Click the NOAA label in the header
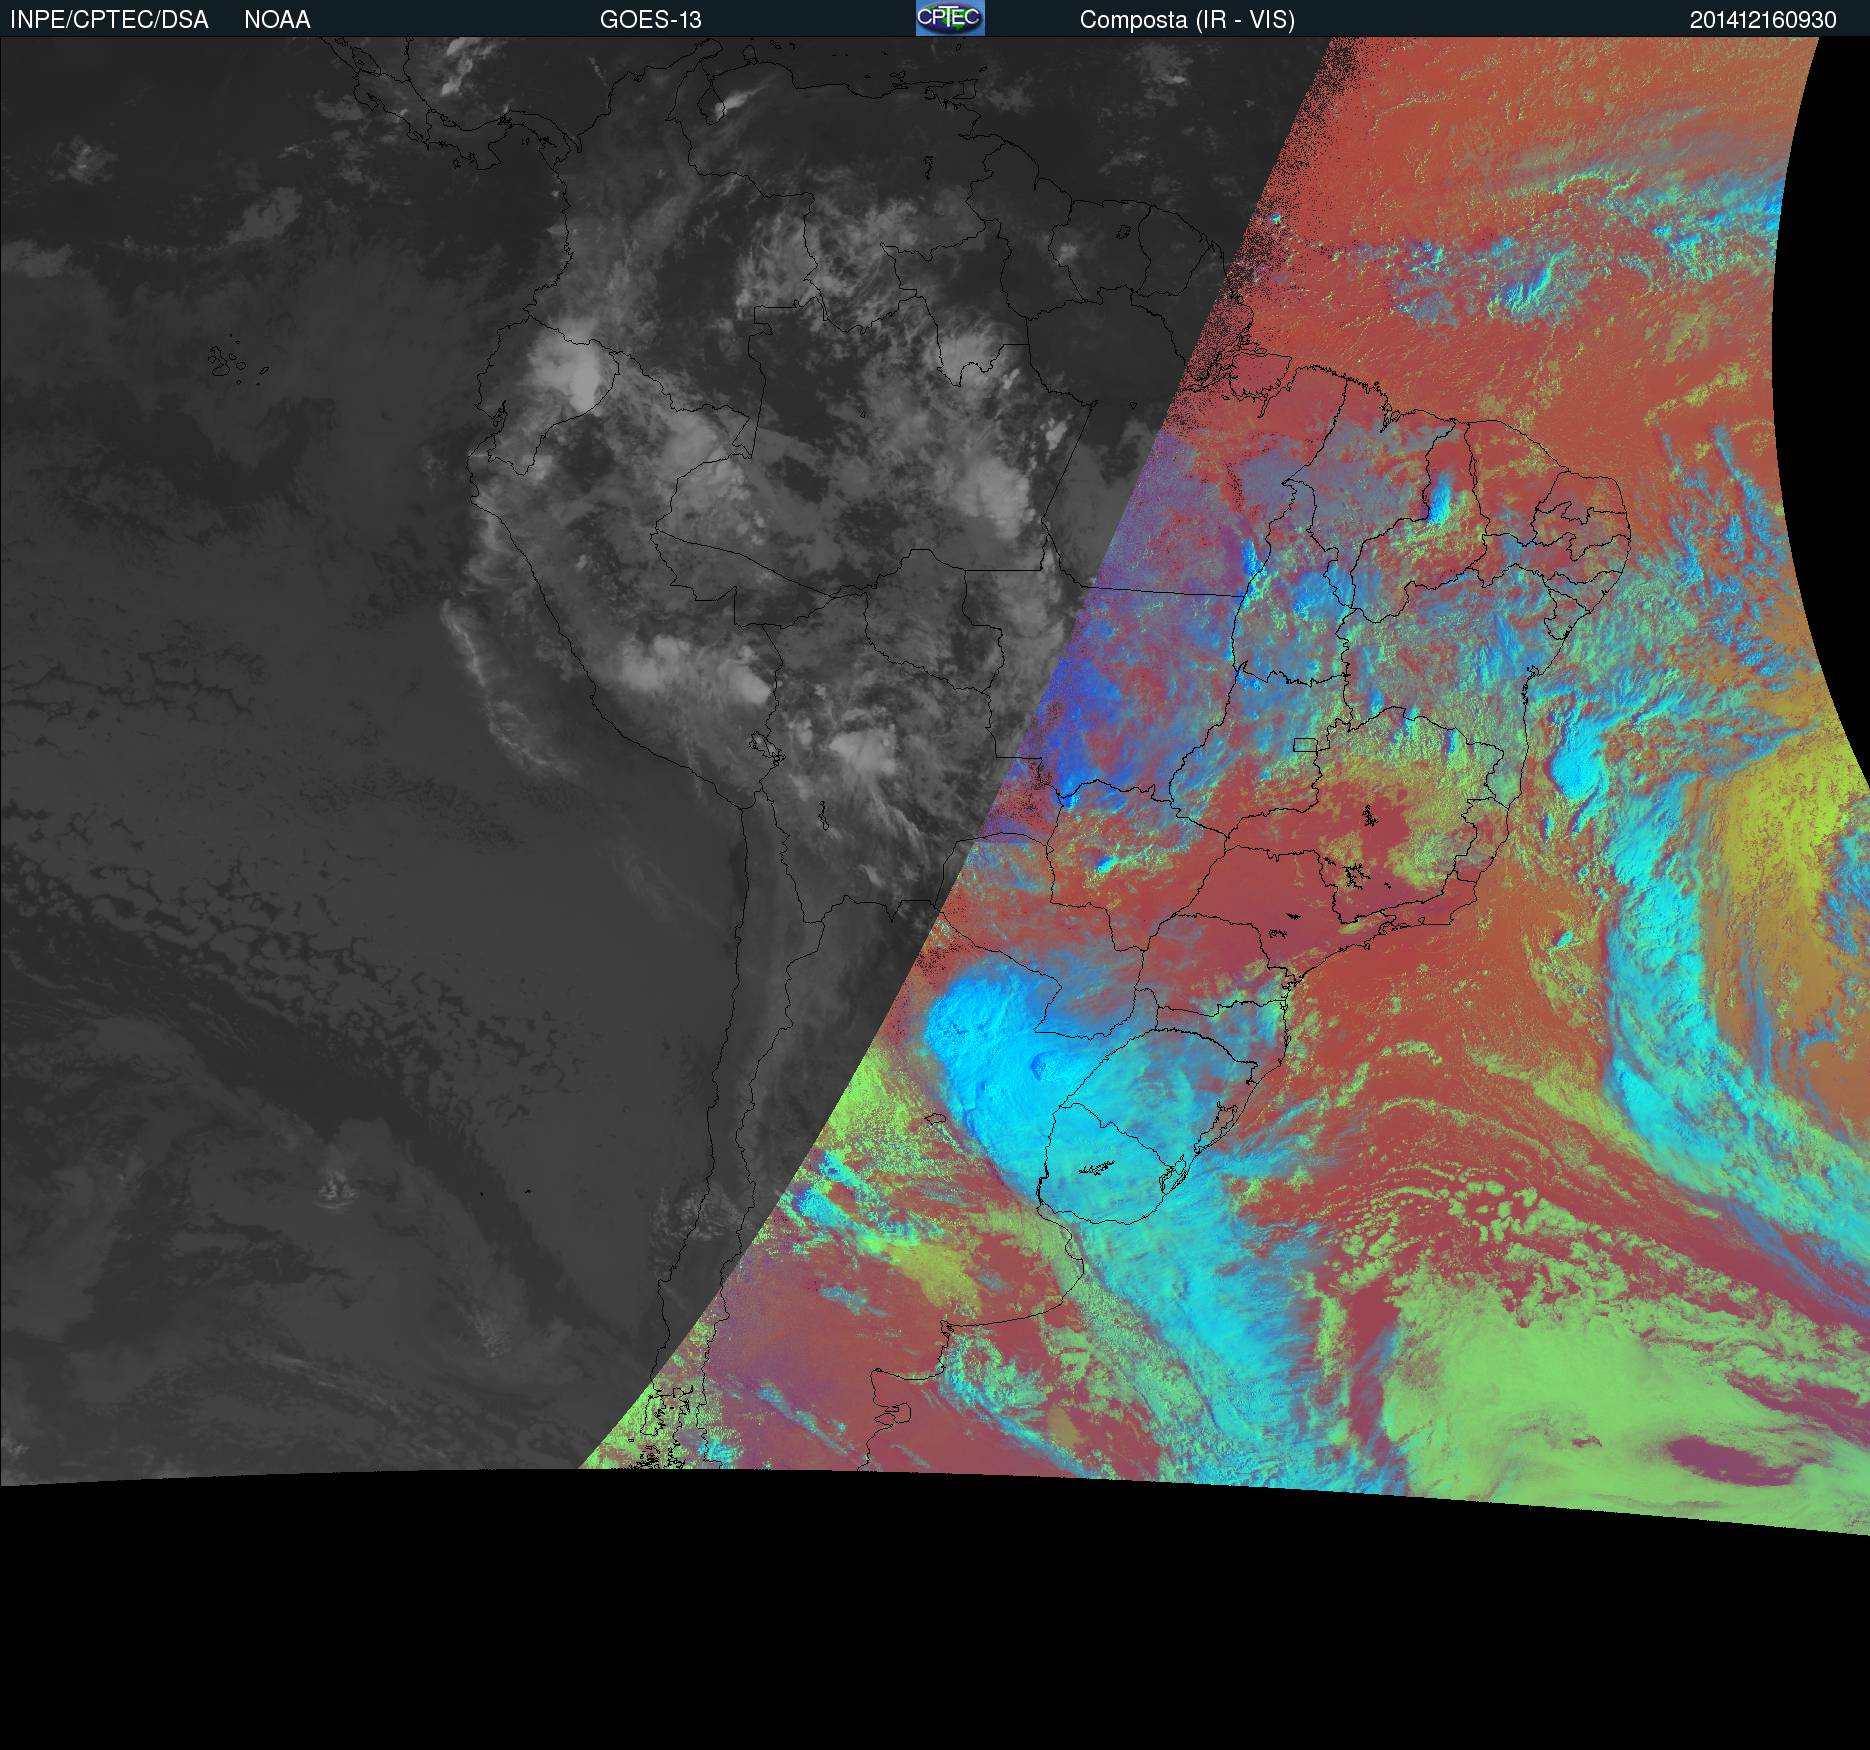1870x1750 pixels. [277, 20]
